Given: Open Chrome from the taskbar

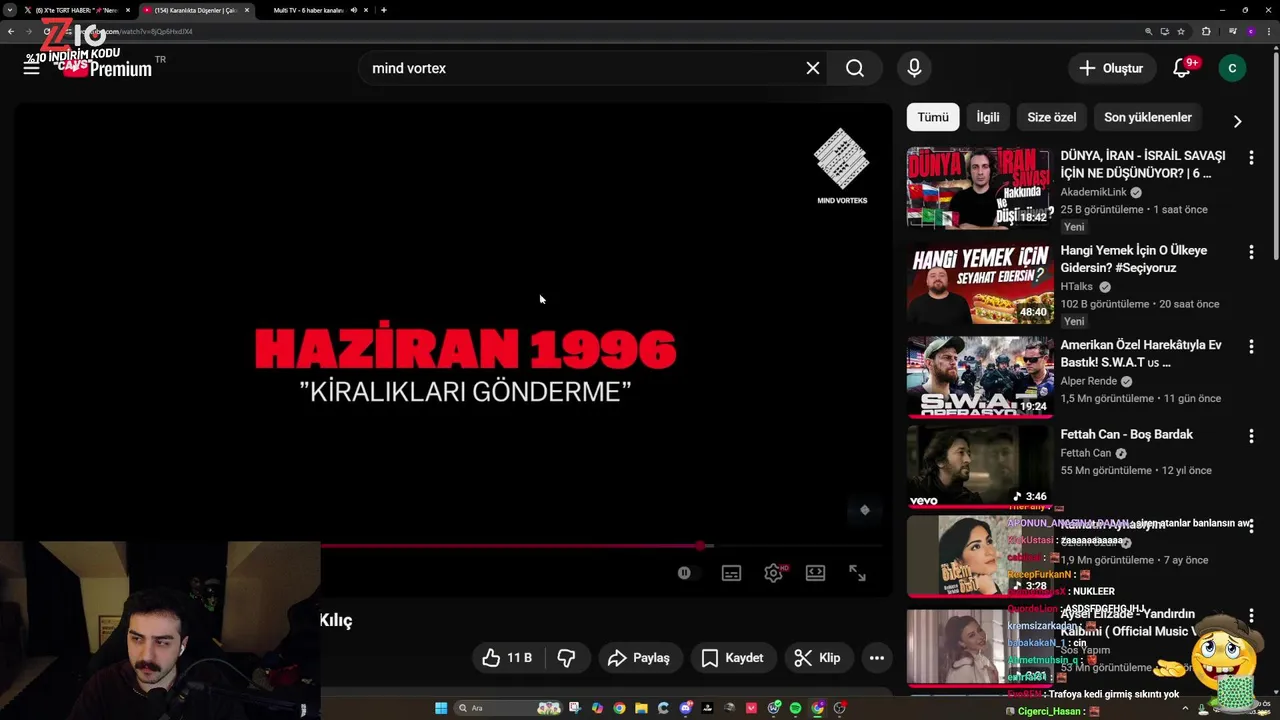Looking at the screenshot, I should 619,708.
